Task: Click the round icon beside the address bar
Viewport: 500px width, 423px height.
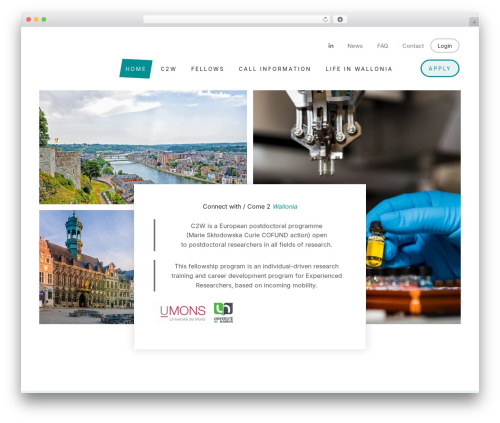Action: 340,19
